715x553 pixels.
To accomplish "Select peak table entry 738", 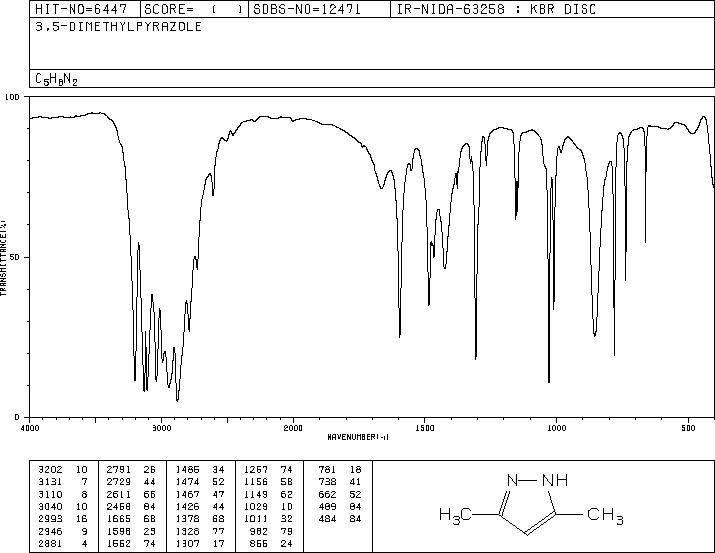I will 327,482.
